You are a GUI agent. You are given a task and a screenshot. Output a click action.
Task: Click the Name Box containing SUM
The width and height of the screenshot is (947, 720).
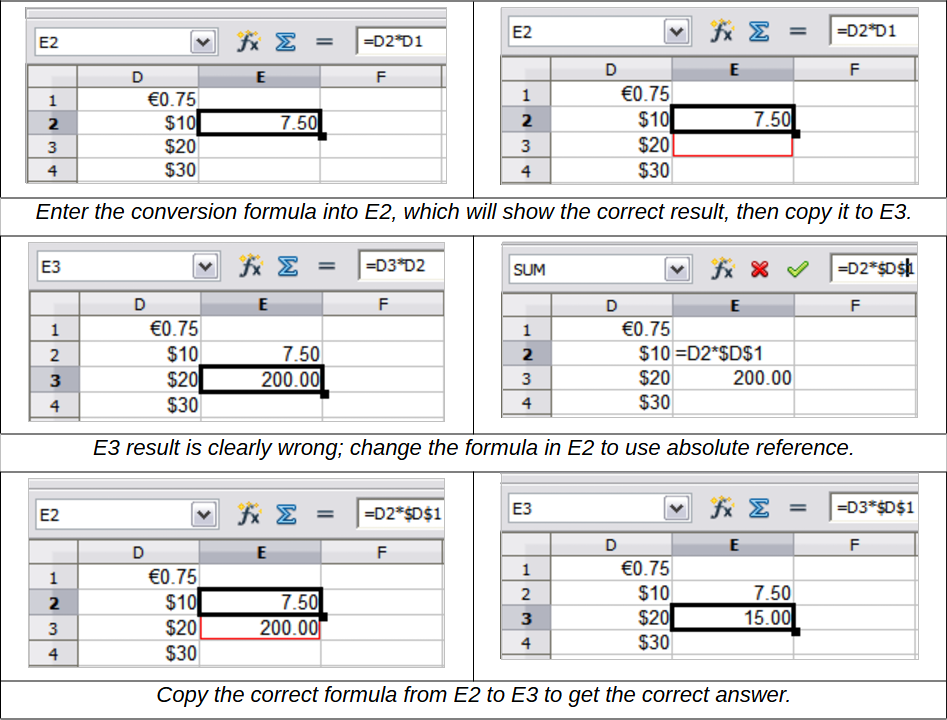click(x=584, y=269)
